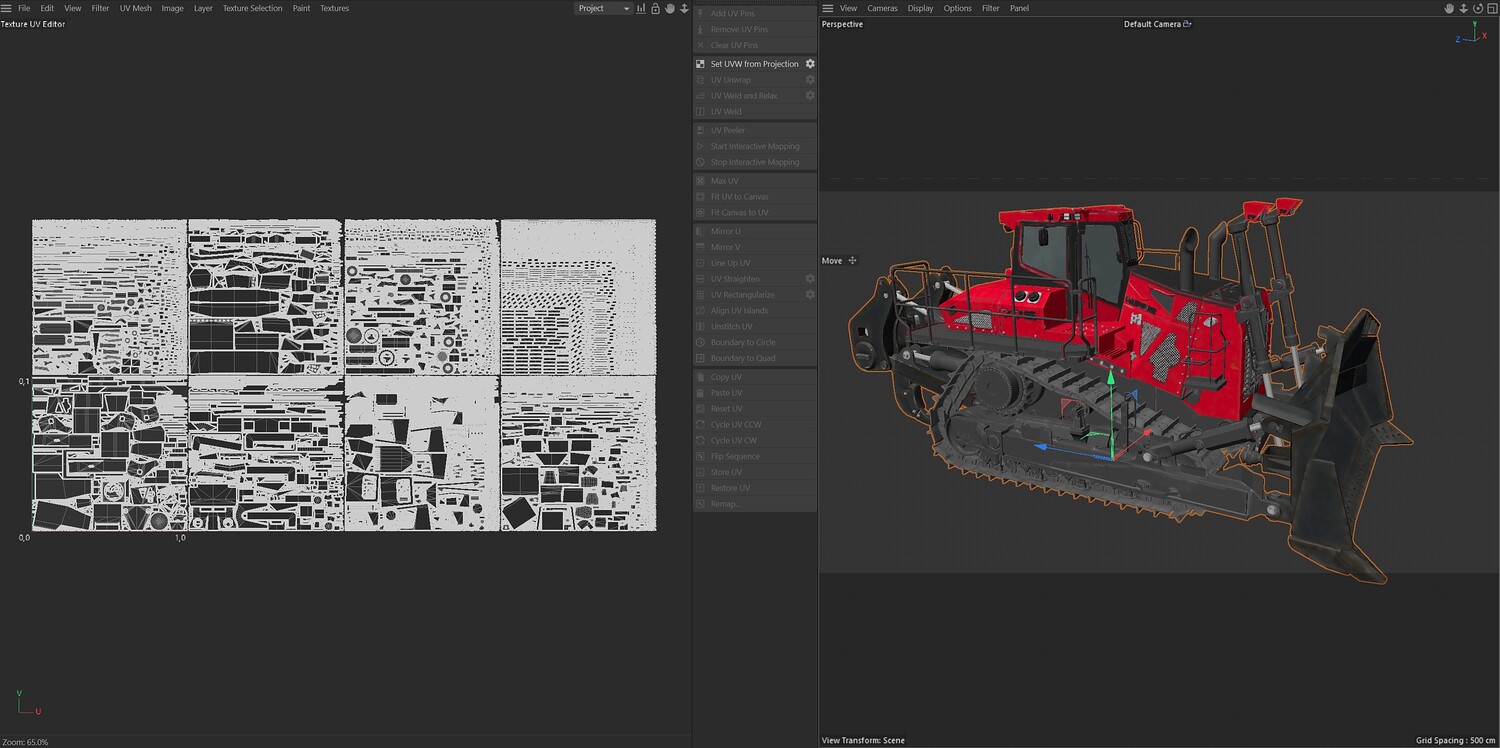1500x748 pixels.
Task: Open the Cameras menu in viewport
Action: pos(881,8)
